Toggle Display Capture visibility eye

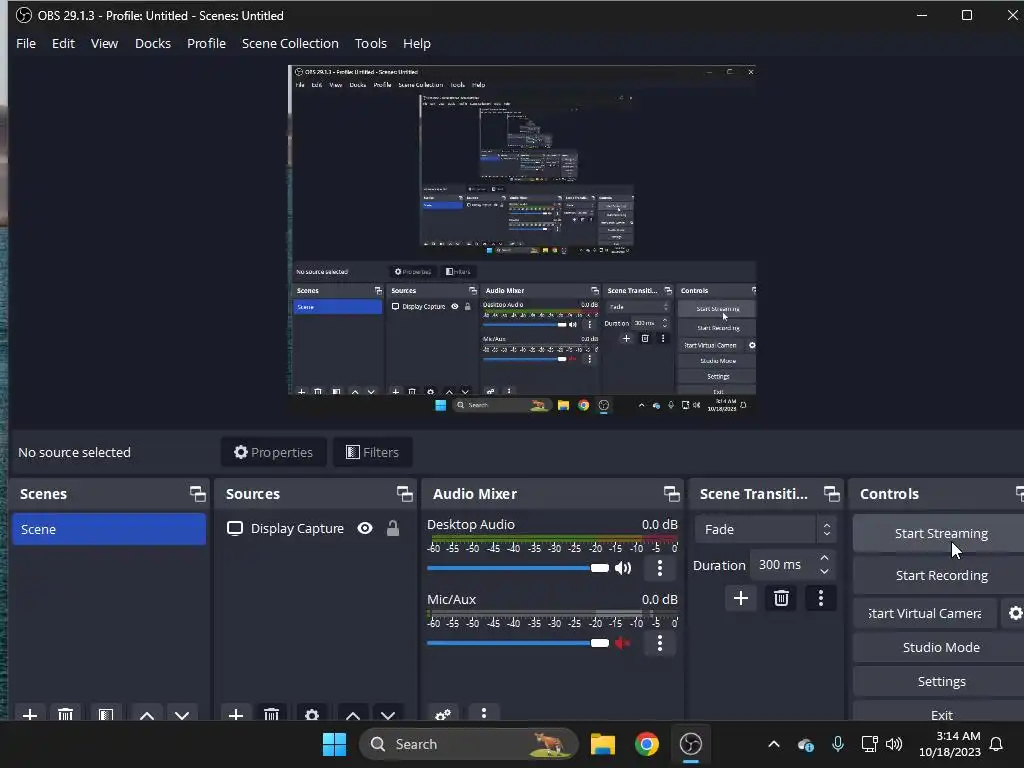pos(365,528)
